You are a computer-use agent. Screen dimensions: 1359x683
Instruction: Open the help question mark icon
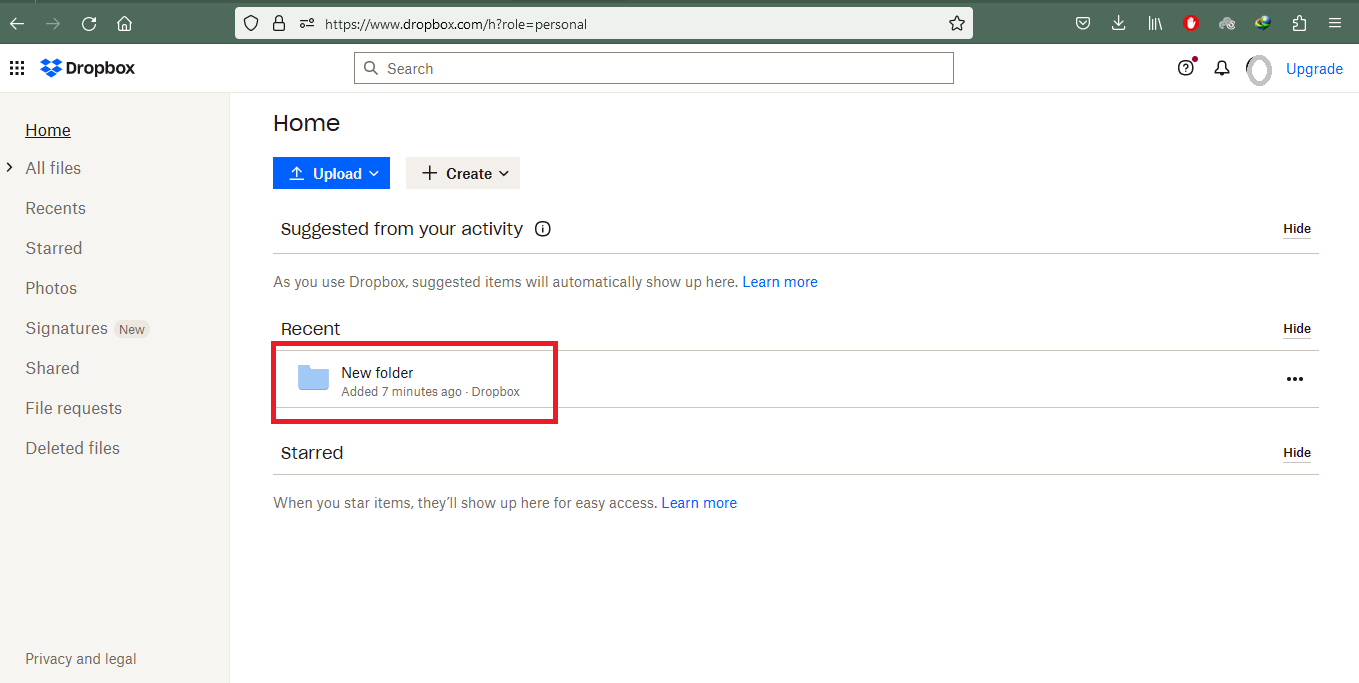(x=1186, y=68)
